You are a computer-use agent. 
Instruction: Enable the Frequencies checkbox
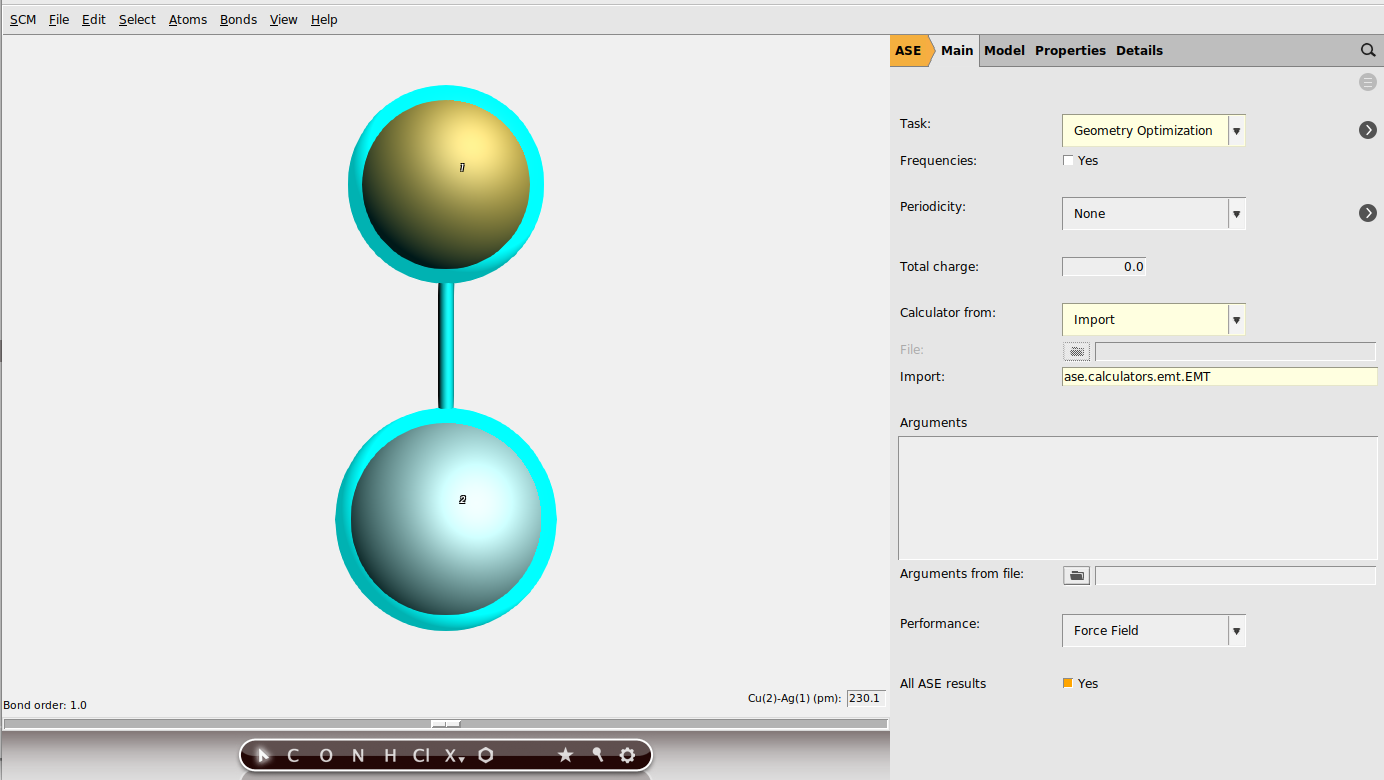click(x=1068, y=161)
